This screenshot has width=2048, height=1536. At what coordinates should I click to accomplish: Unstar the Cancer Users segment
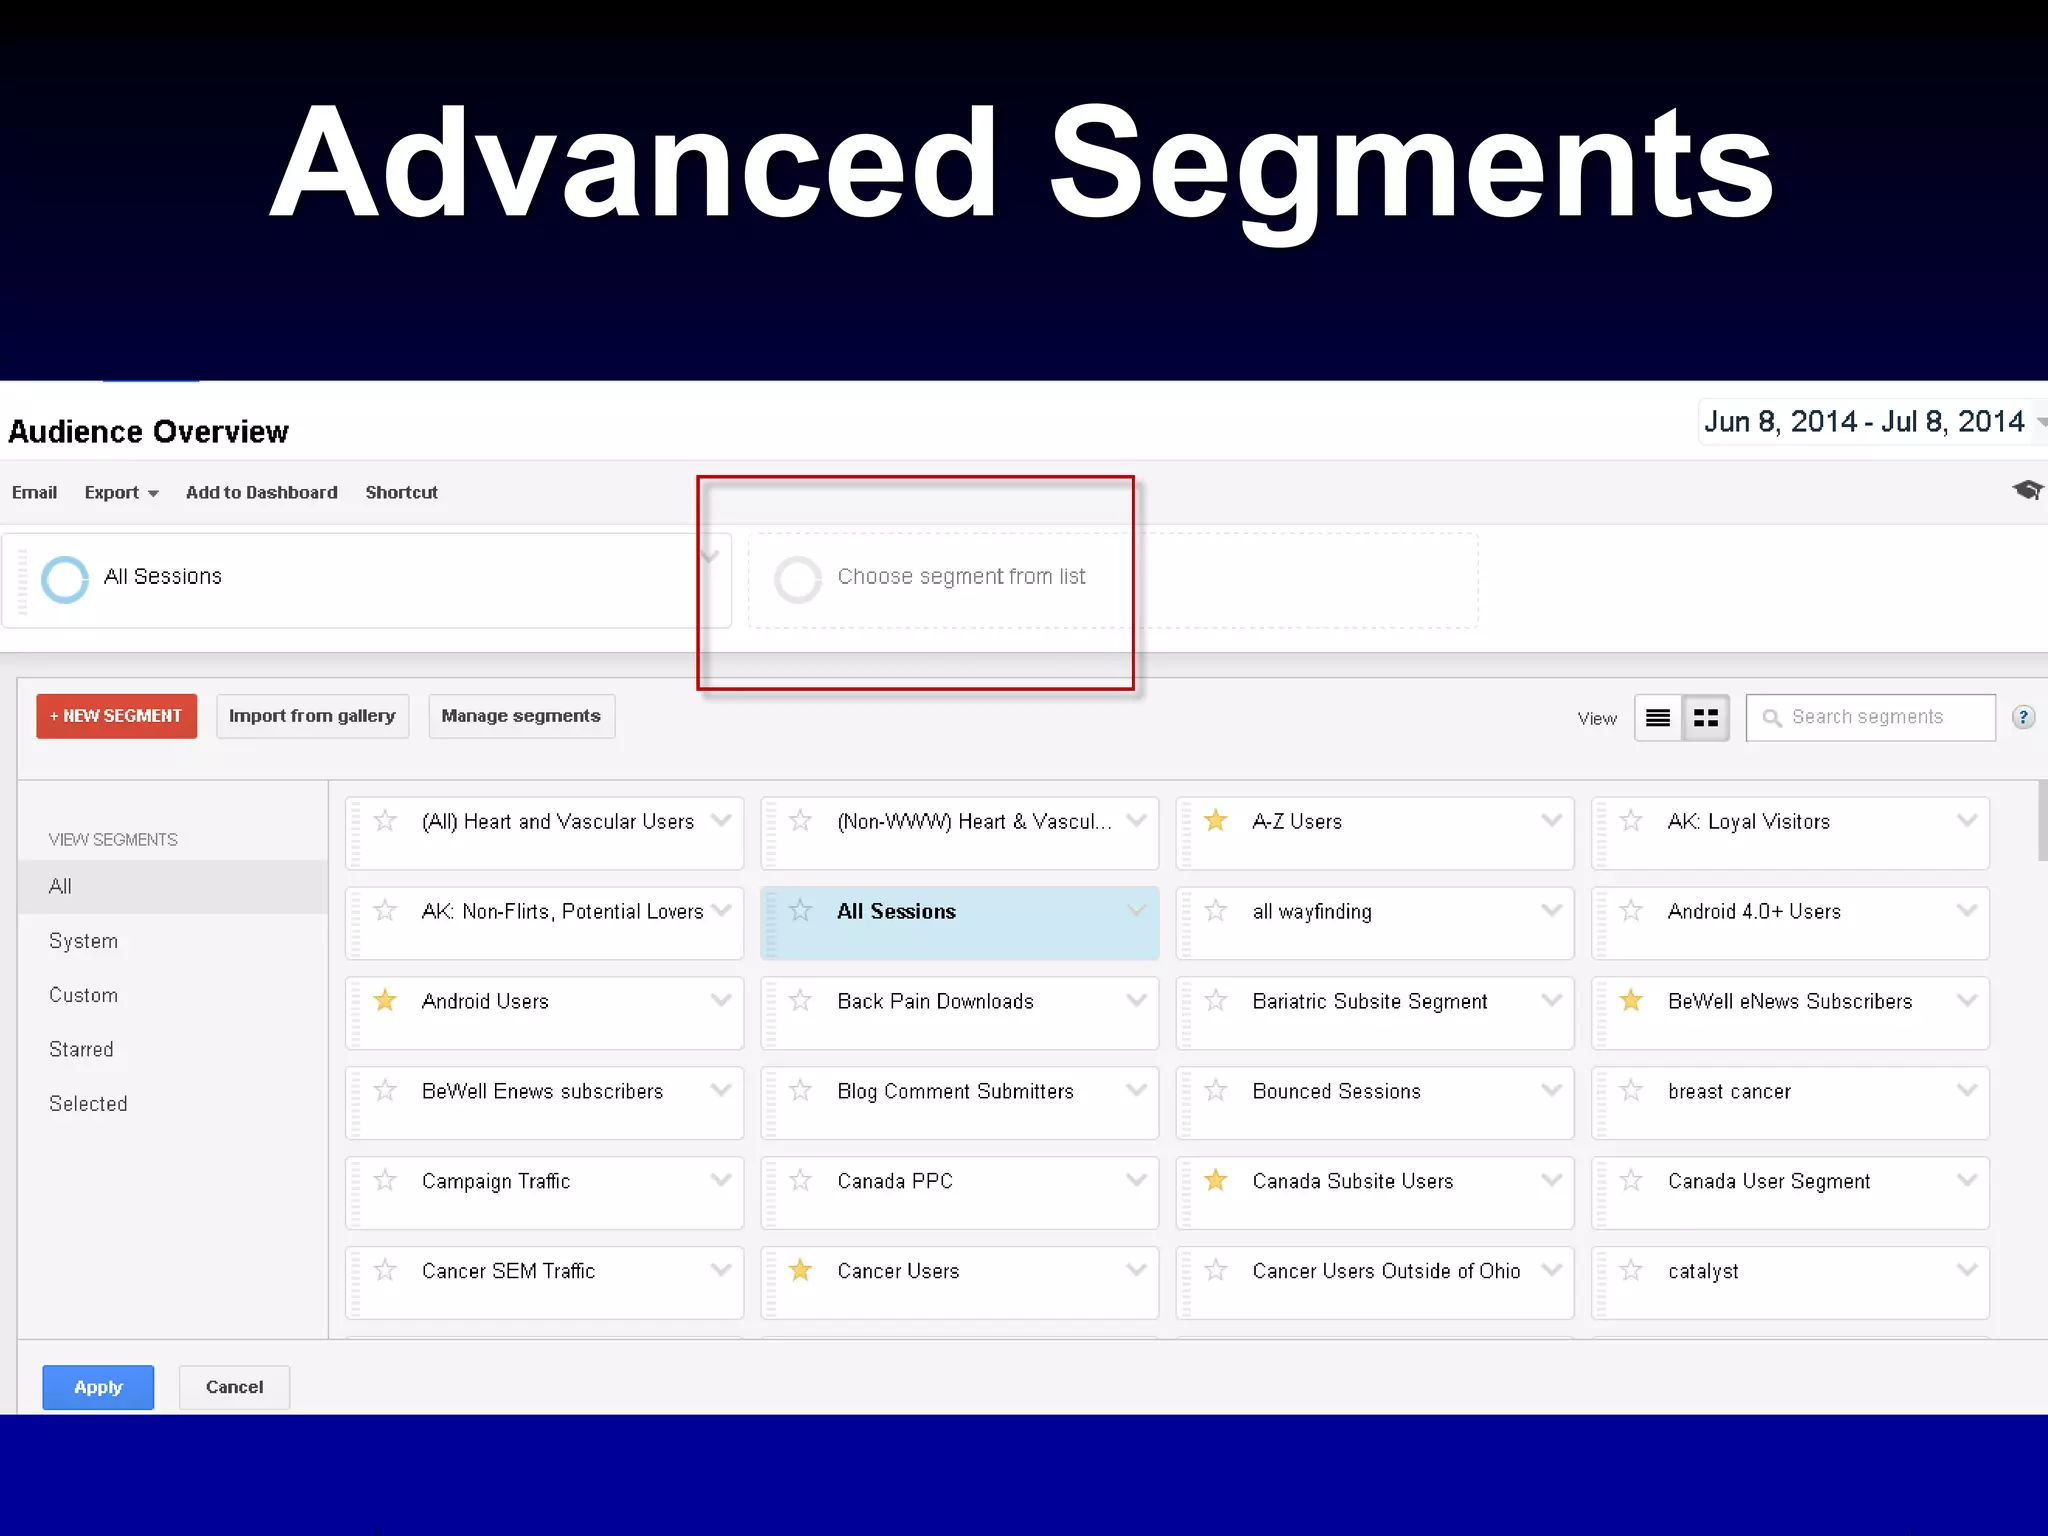(800, 1271)
